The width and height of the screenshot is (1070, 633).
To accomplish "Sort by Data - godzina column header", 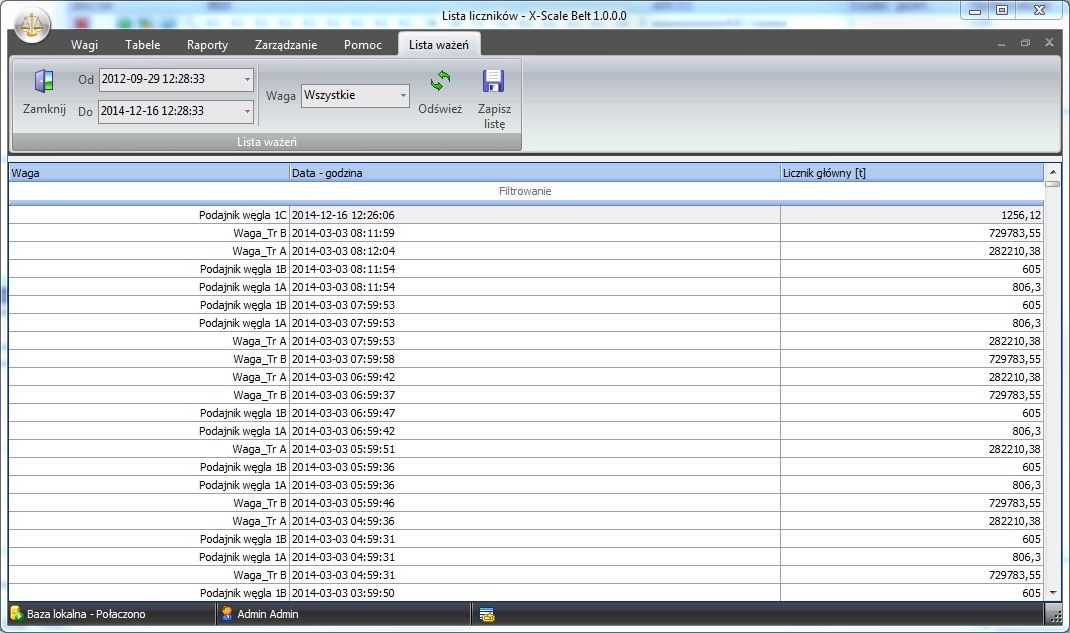I will pos(534,173).
